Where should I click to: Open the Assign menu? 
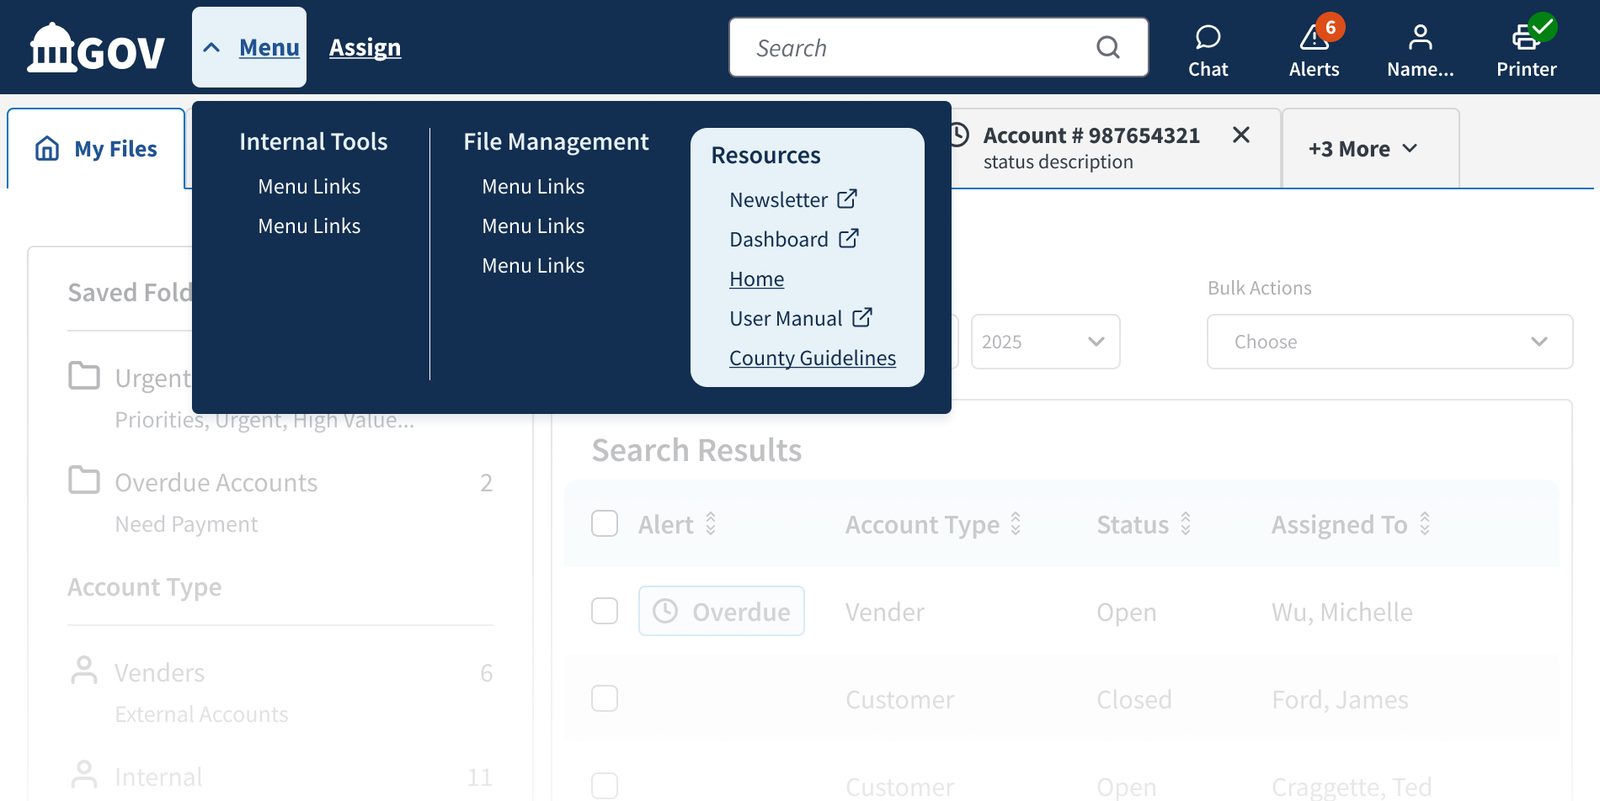pyautogui.click(x=365, y=47)
